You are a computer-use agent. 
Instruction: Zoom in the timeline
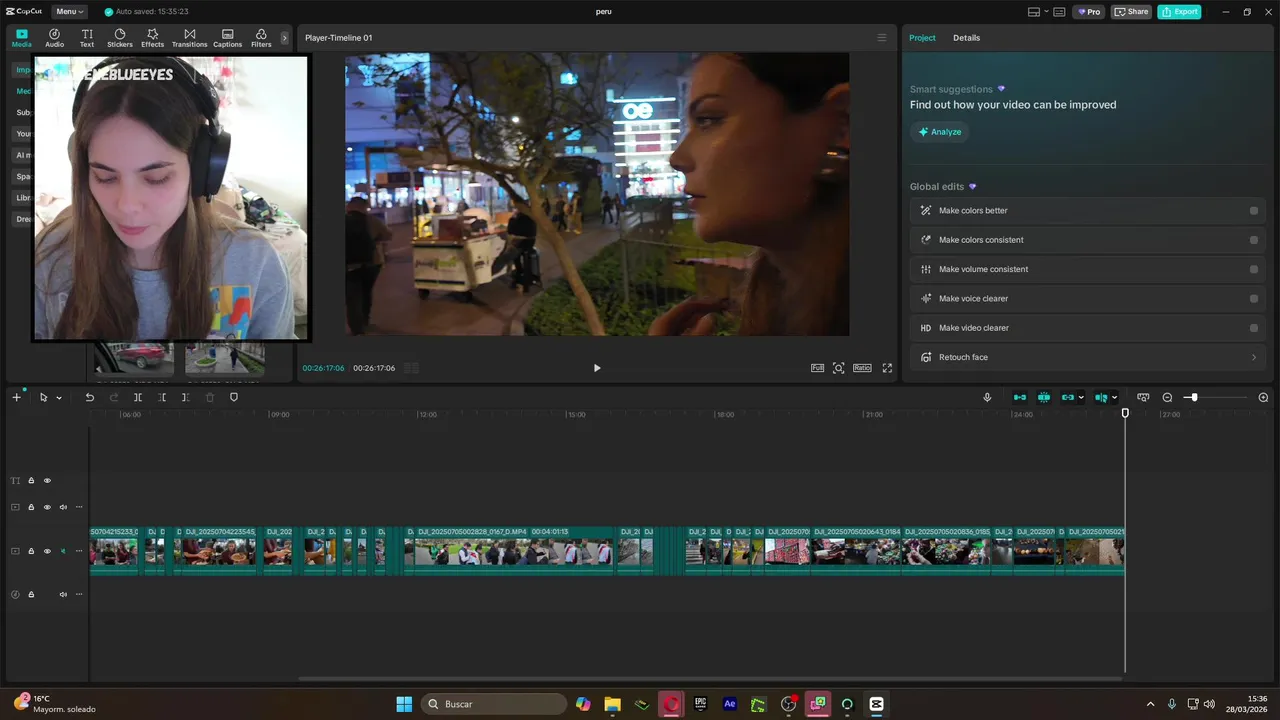pyautogui.click(x=1263, y=397)
